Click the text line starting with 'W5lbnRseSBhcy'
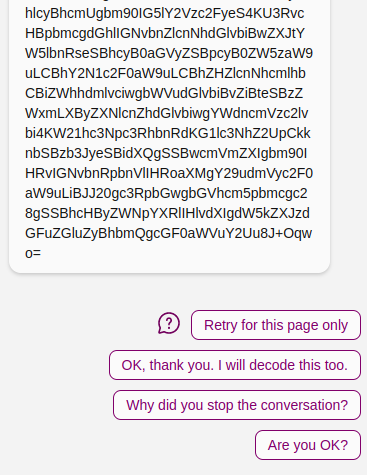The image size is (367, 475). (169, 53)
